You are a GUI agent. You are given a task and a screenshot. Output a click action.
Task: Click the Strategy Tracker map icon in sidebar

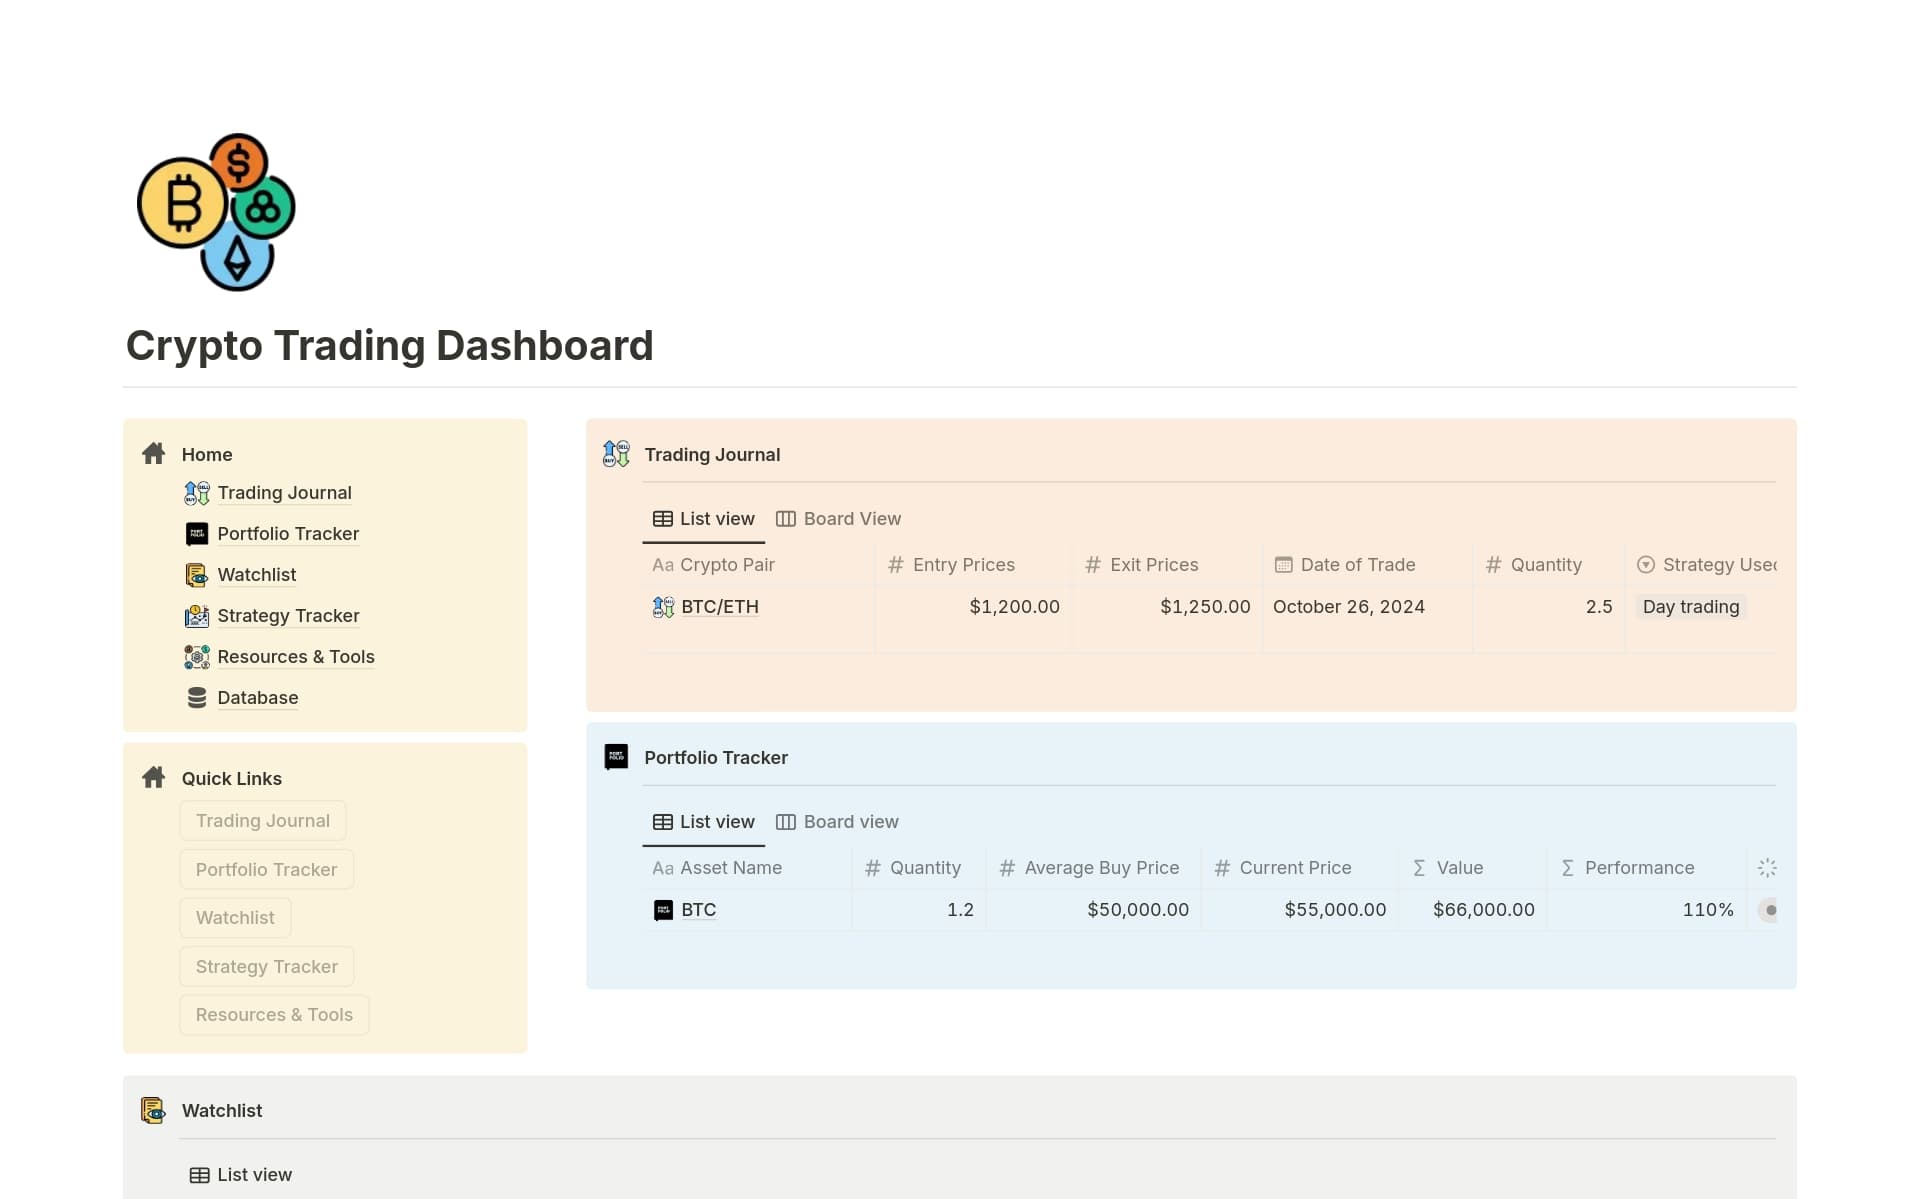click(x=196, y=616)
